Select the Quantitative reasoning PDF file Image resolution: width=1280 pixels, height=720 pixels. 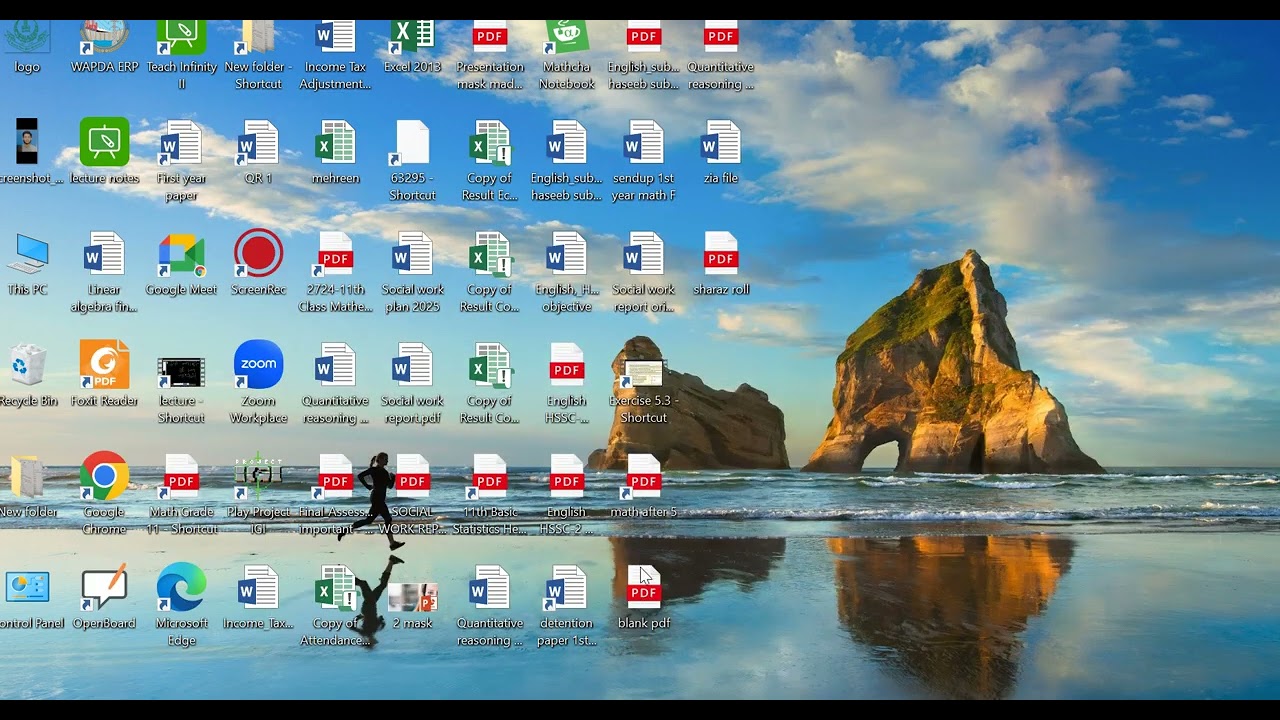tap(721, 55)
